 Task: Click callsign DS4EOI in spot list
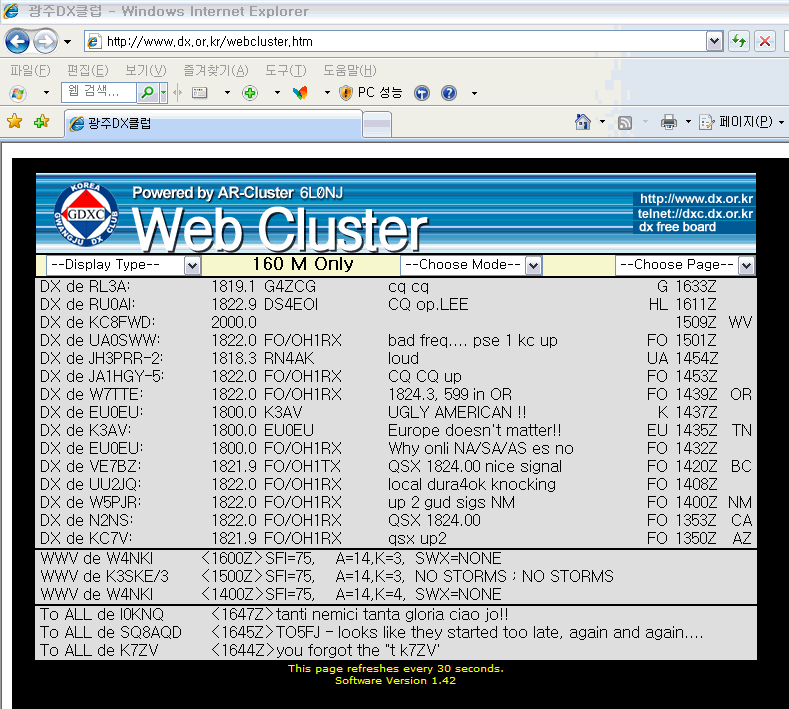click(x=291, y=304)
